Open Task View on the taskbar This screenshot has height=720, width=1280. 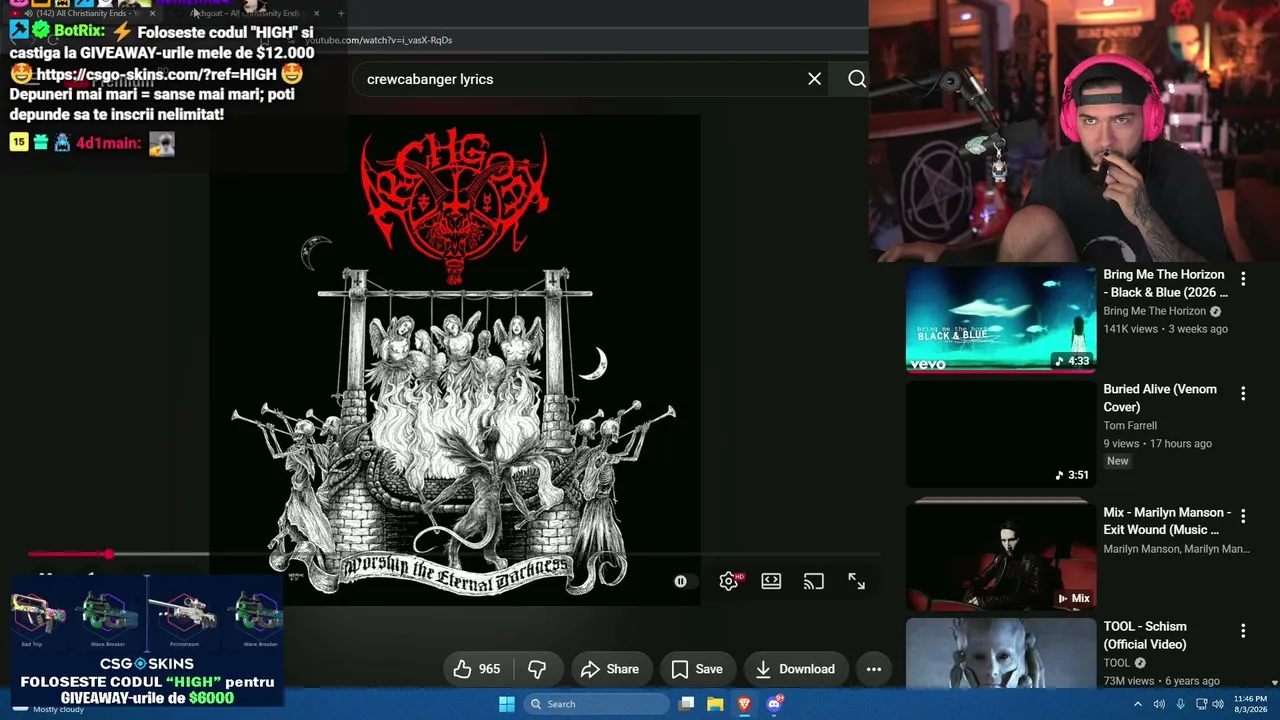click(686, 704)
